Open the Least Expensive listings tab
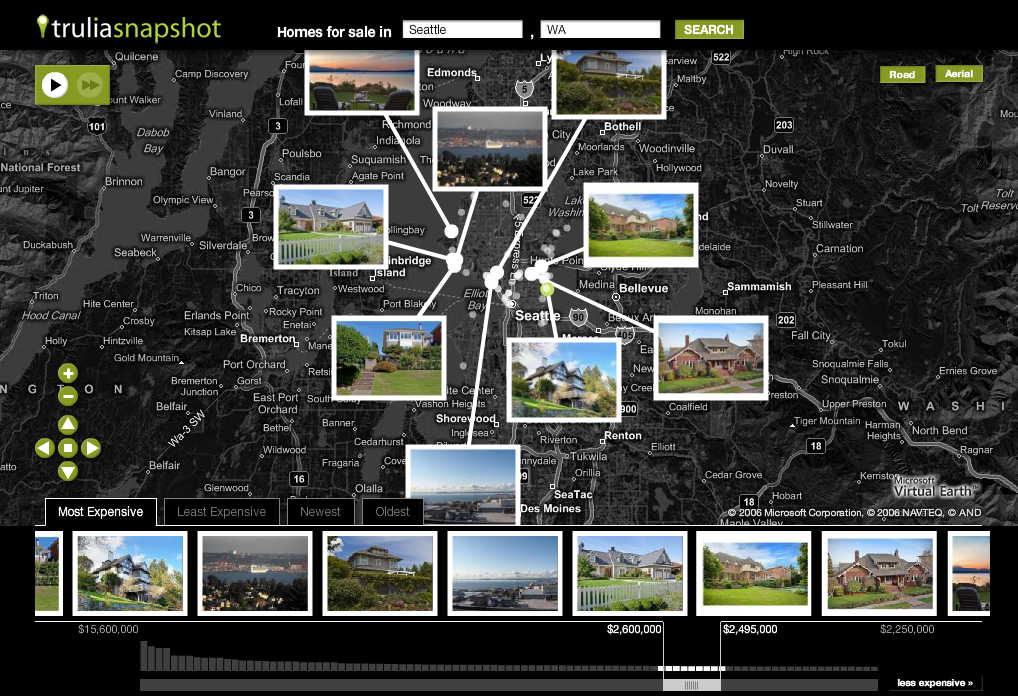The image size is (1018, 696). click(220, 511)
